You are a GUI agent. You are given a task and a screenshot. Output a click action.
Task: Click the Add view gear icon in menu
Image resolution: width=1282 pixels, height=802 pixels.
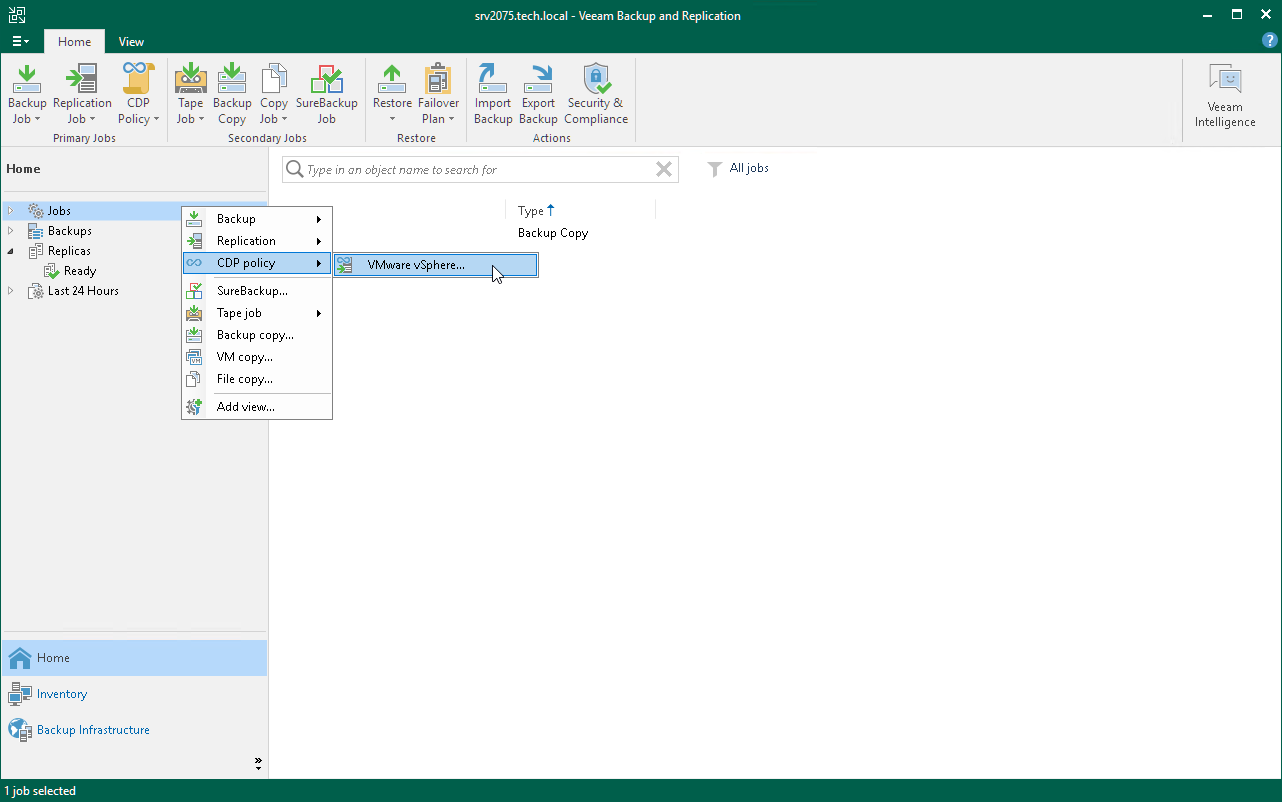pyautogui.click(x=194, y=407)
